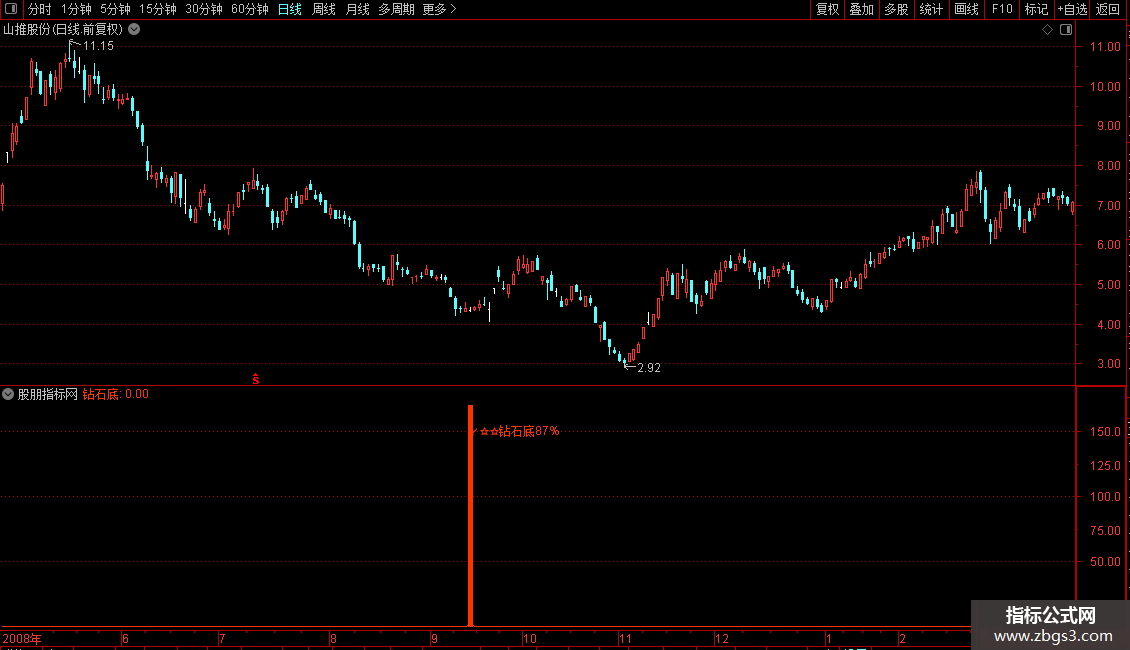The width and height of the screenshot is (1130, 650).
Task: Switch to 日线 daily chart
Action: (x=290, y=9)
